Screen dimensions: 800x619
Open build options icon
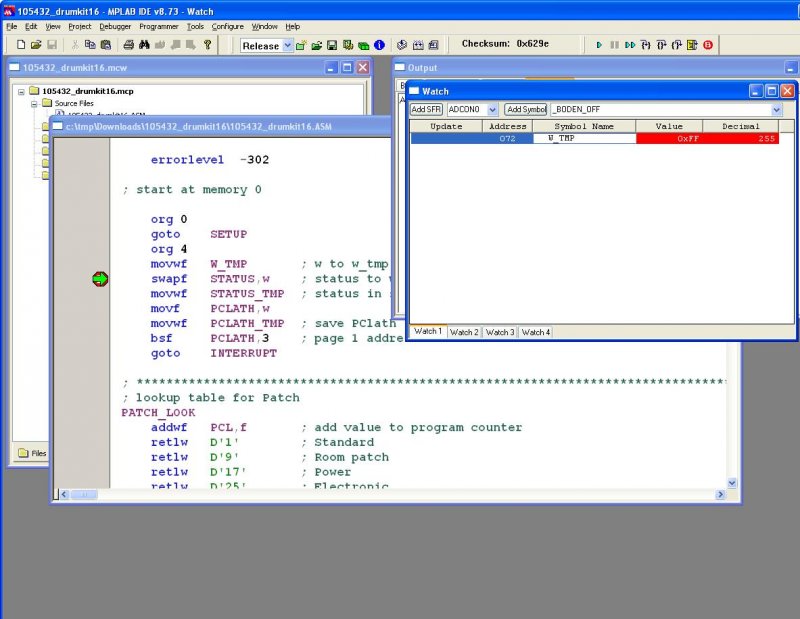click(348, 45)
